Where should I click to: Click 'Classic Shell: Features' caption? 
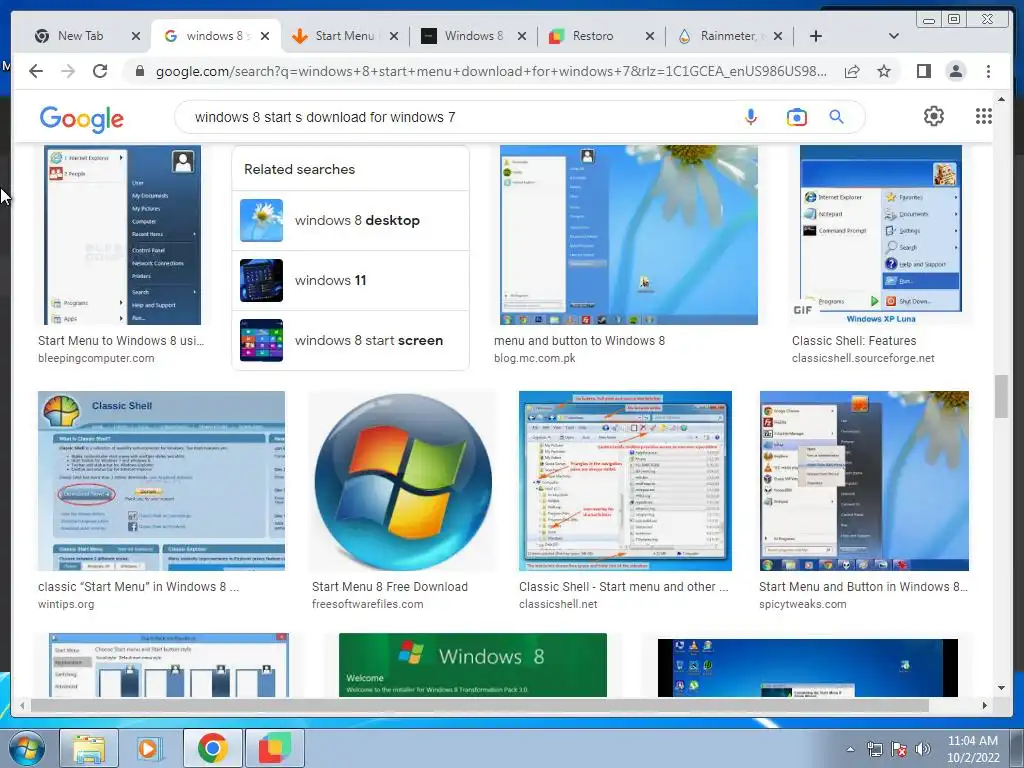(x=854, y=340)
